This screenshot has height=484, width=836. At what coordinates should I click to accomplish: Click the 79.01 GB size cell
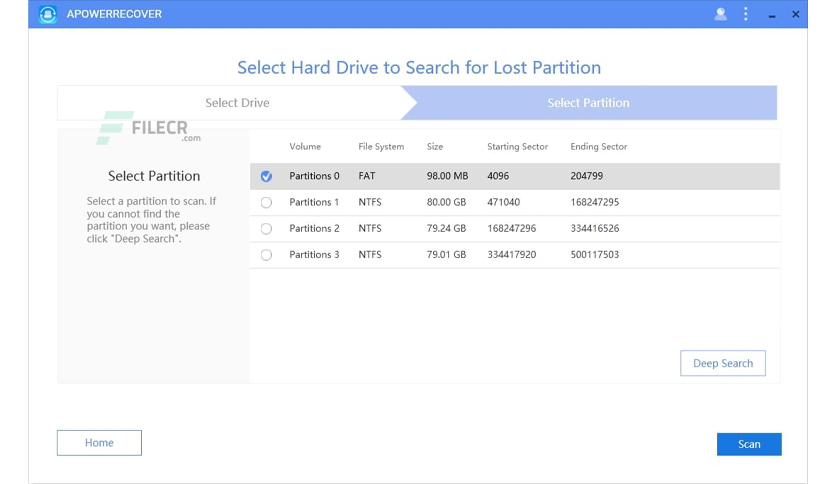pos(446,254)
